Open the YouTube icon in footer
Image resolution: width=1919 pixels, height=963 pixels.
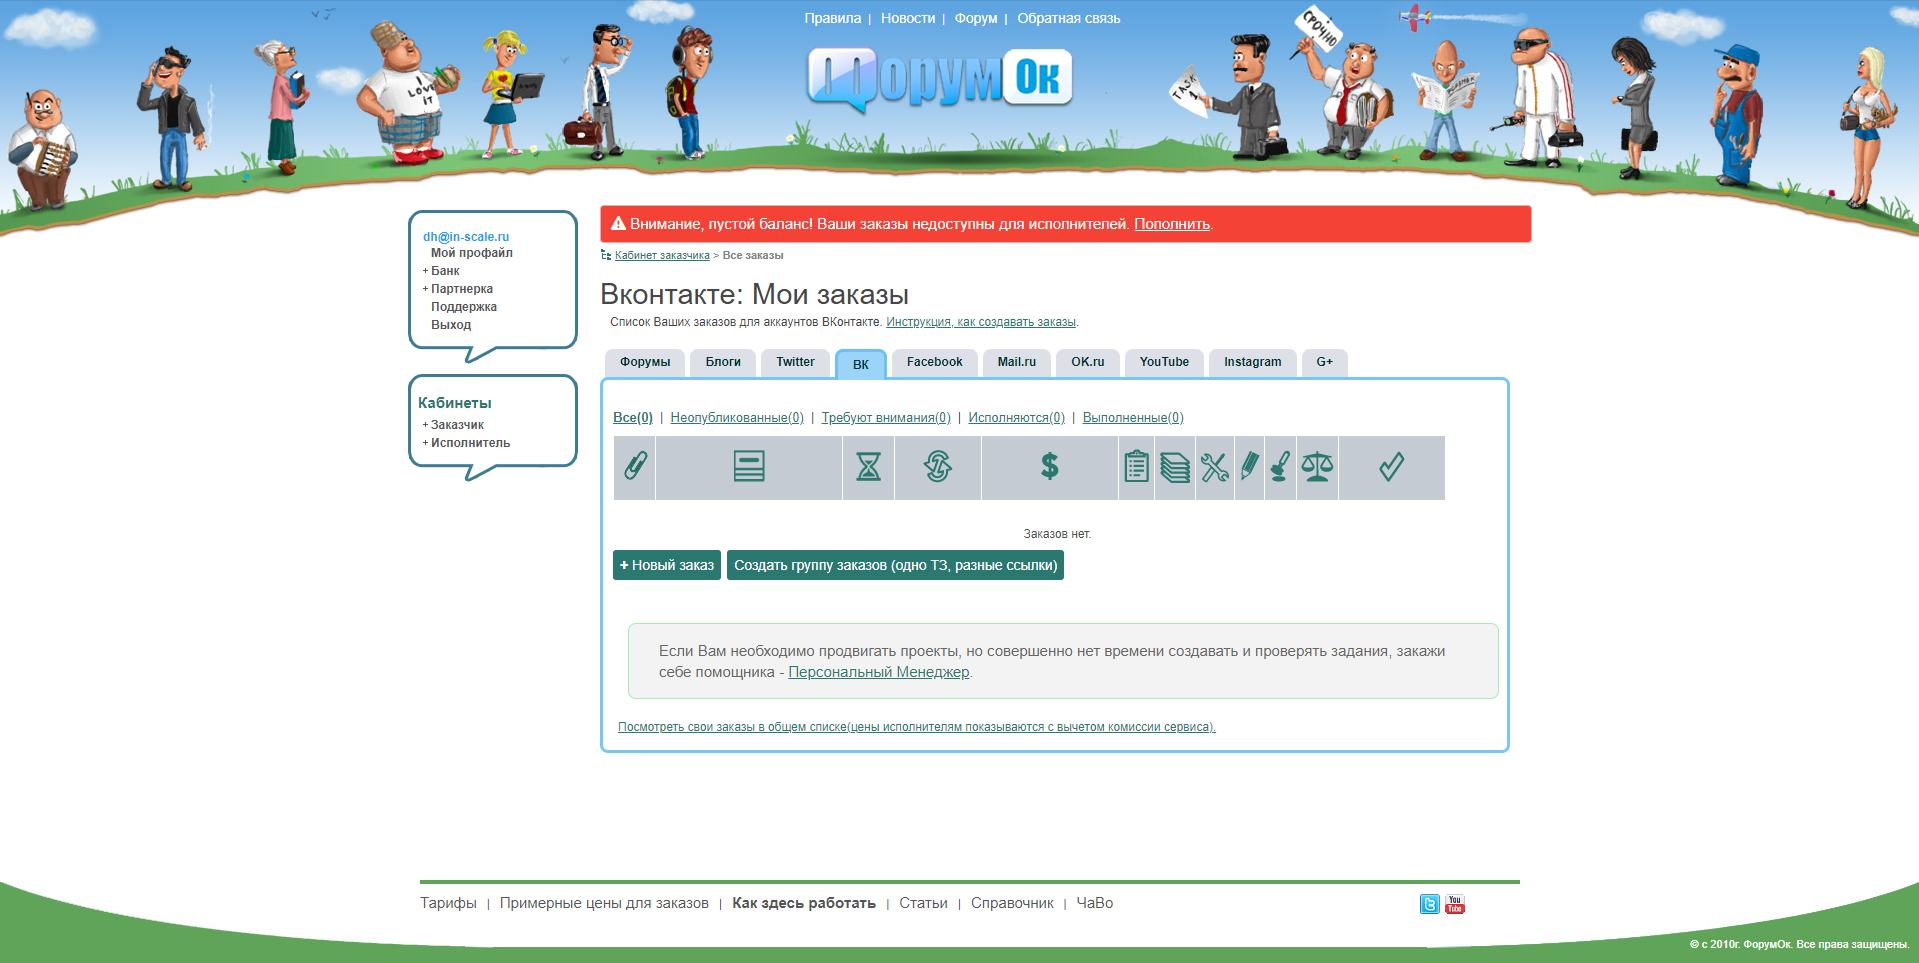point(1455,904)
